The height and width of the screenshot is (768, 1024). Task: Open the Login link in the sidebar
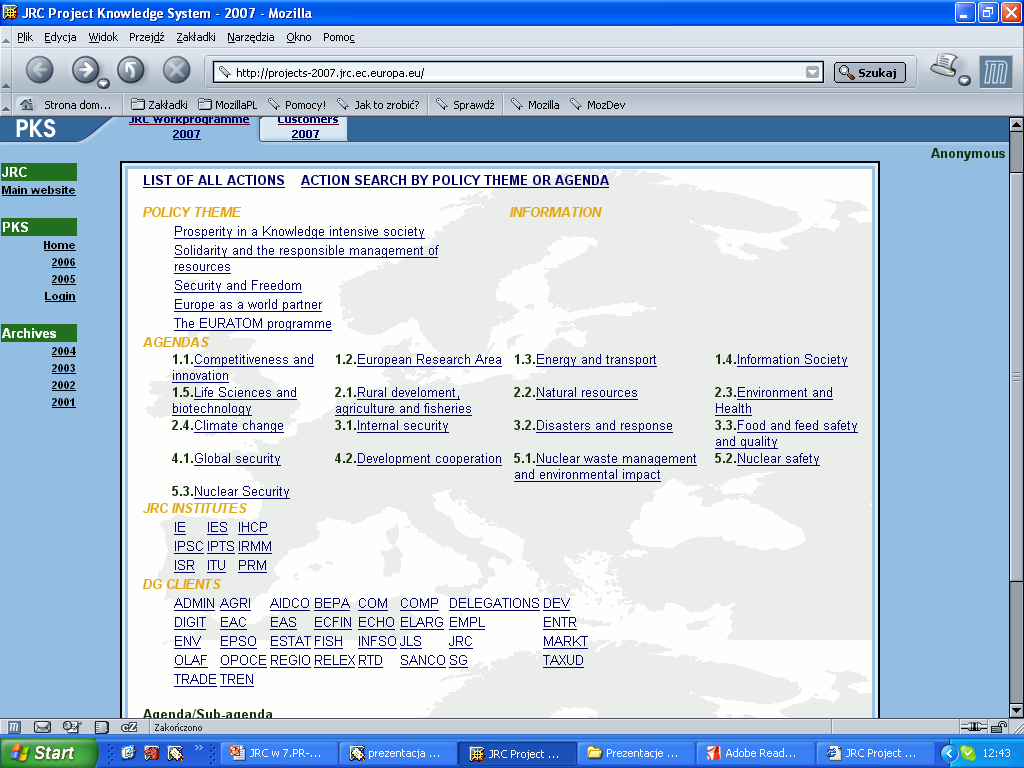[x=60, y=296]
